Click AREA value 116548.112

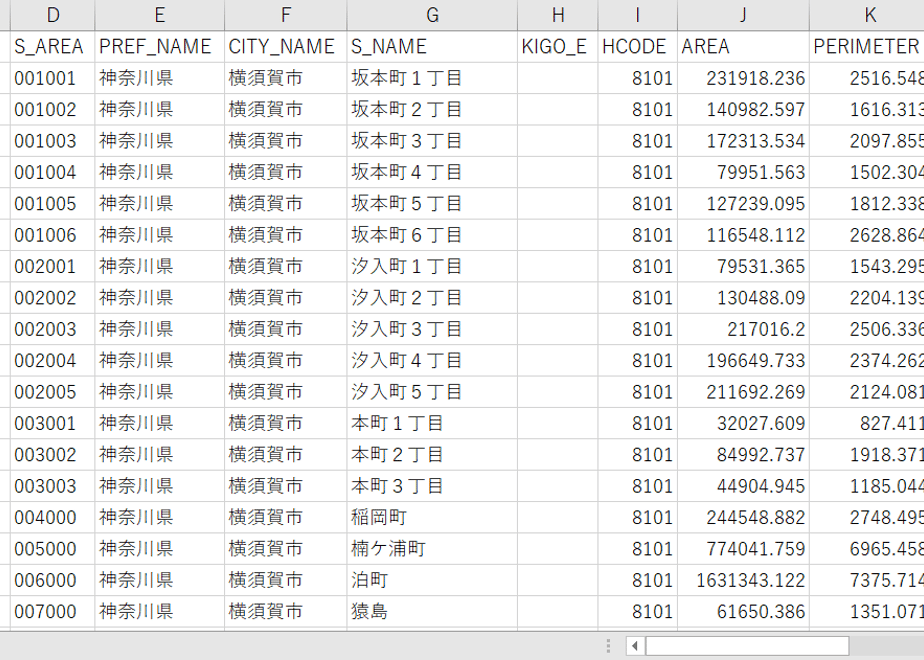pos(743,235)
